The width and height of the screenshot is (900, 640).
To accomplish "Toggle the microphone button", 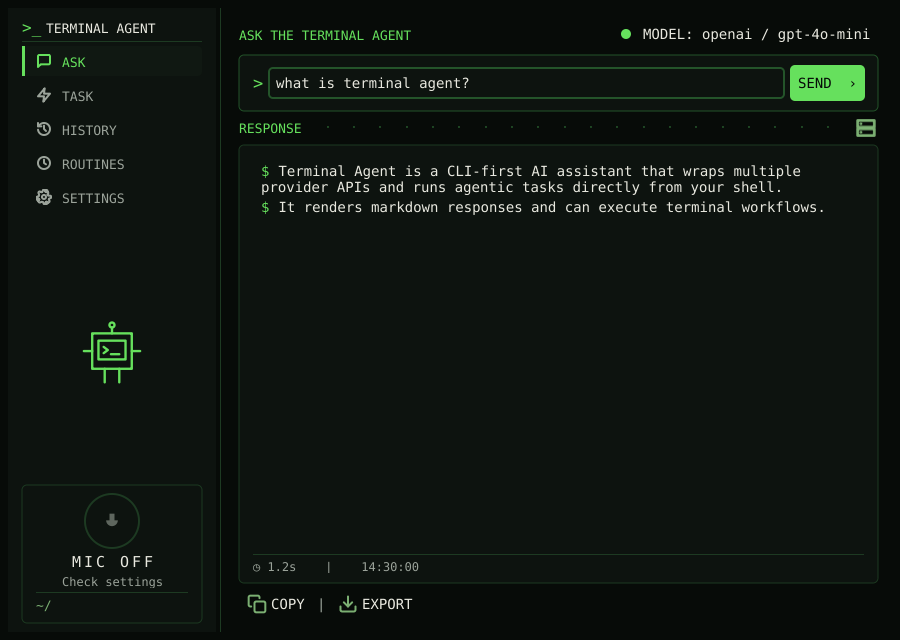I will pyautogui.click(x=112, y=521).
